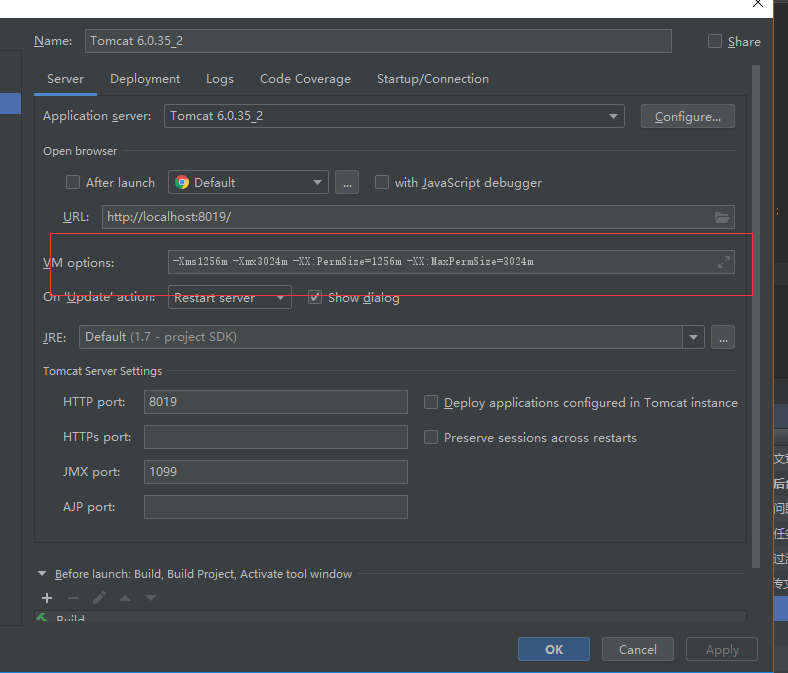The height and width of the screenshot is (673, 788).
Task: Click the Name field containing Tomcat 6.0.35_2
Action: click(378, 41)
